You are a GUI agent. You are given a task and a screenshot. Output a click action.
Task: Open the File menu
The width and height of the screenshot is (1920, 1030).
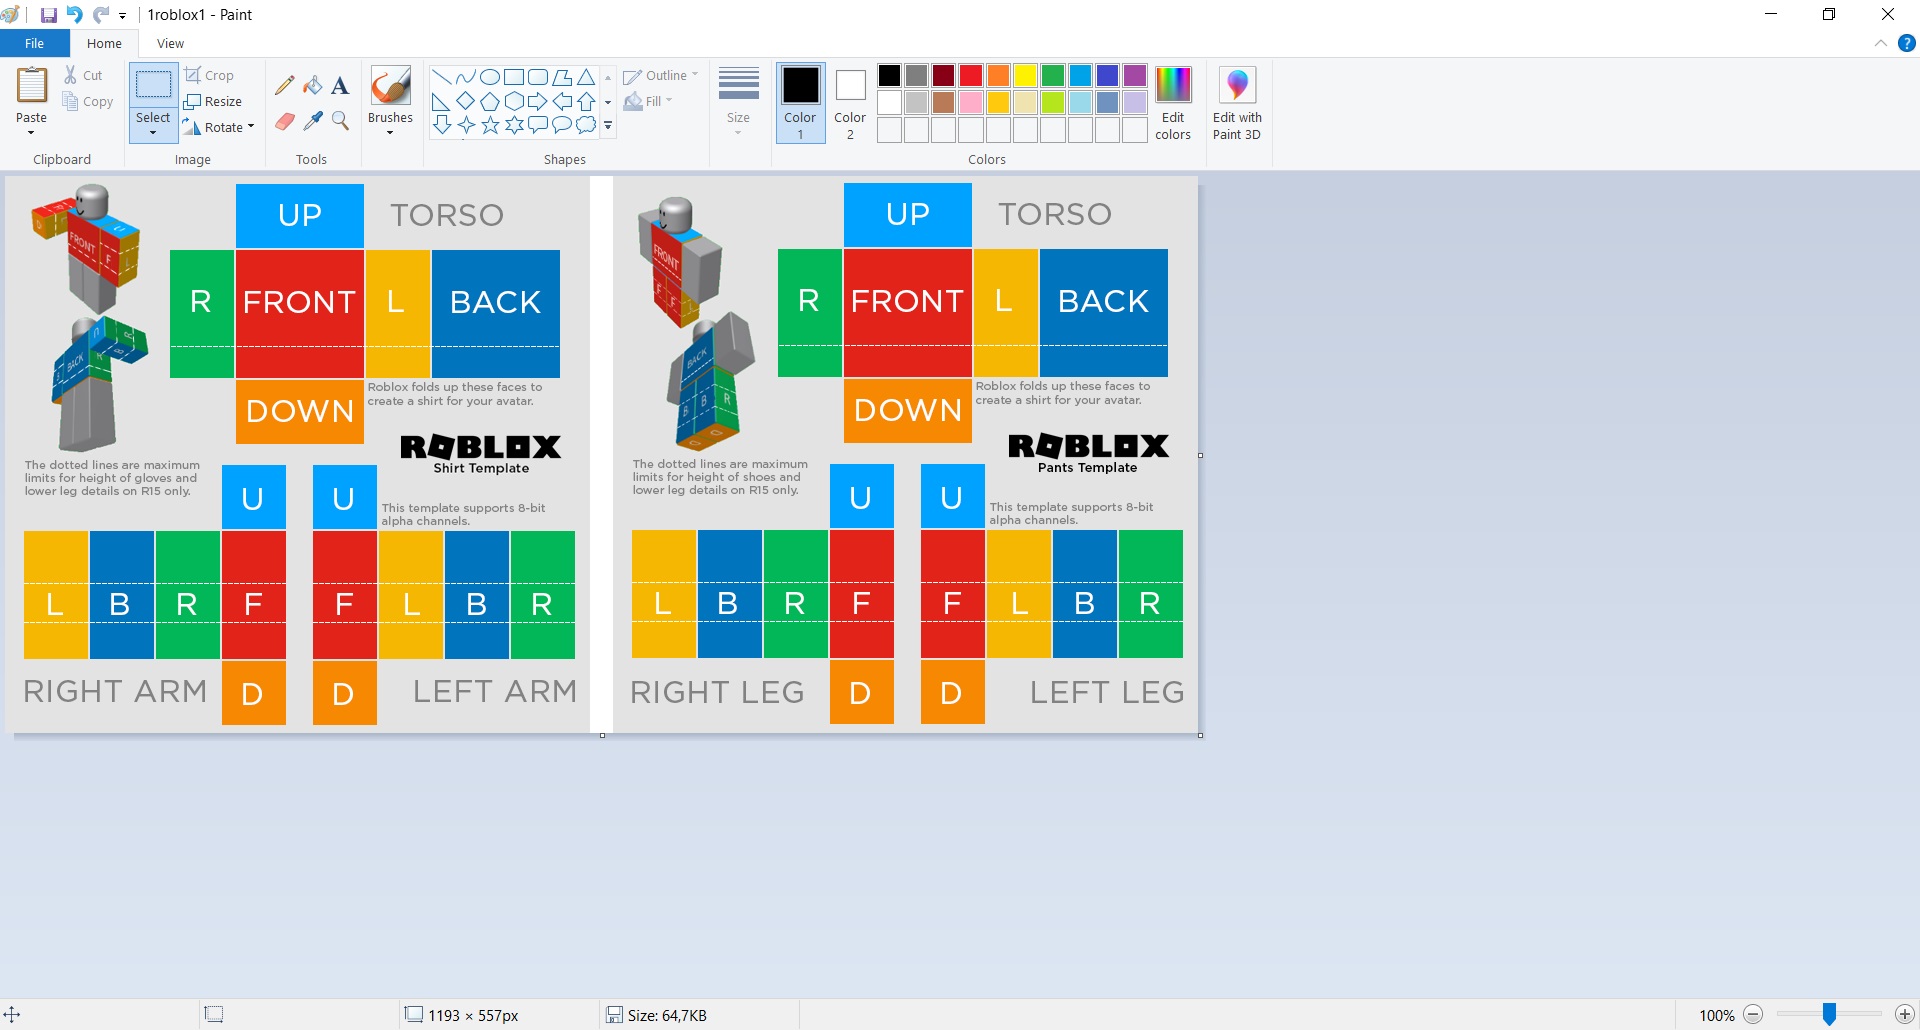pos(34,44)
